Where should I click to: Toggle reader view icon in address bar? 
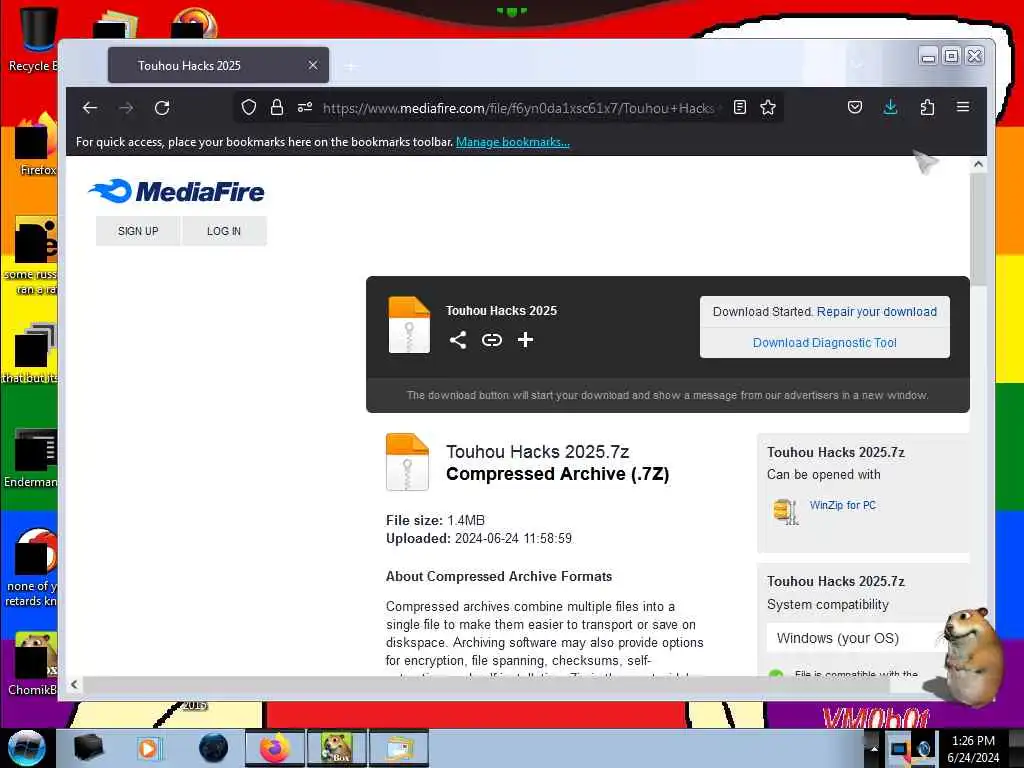coord(740,107)
